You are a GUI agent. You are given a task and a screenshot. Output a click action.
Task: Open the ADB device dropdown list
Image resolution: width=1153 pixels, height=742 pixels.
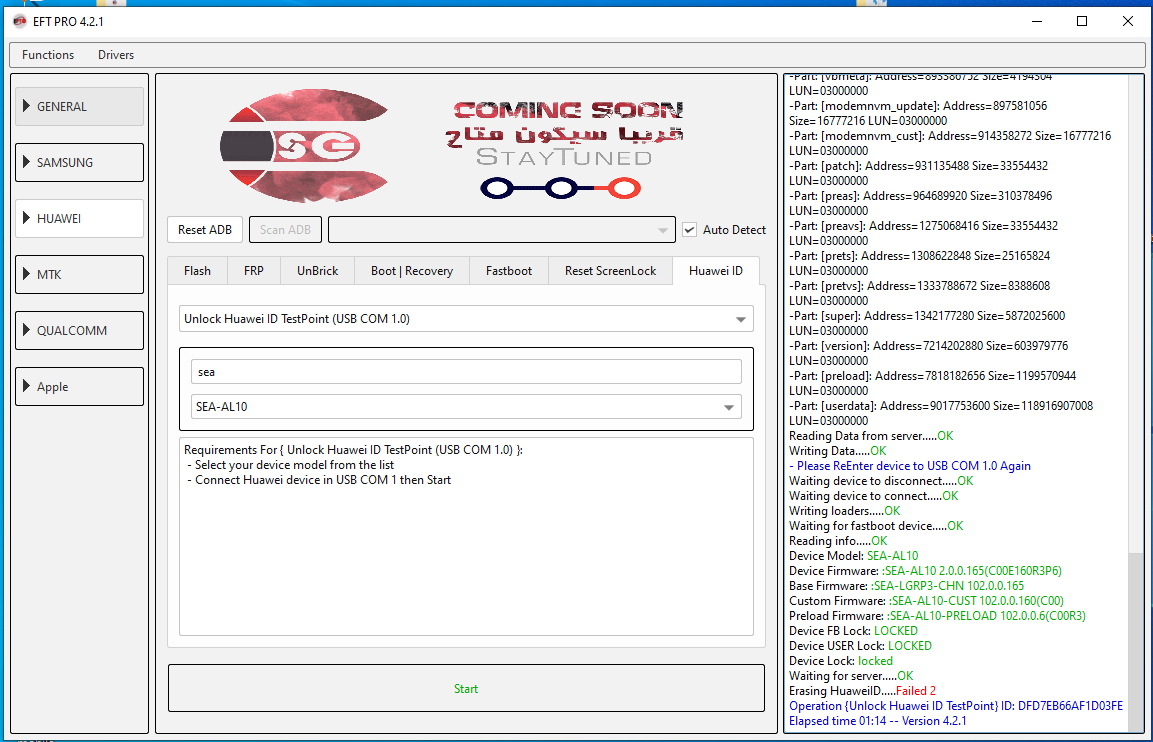point(501,229)
